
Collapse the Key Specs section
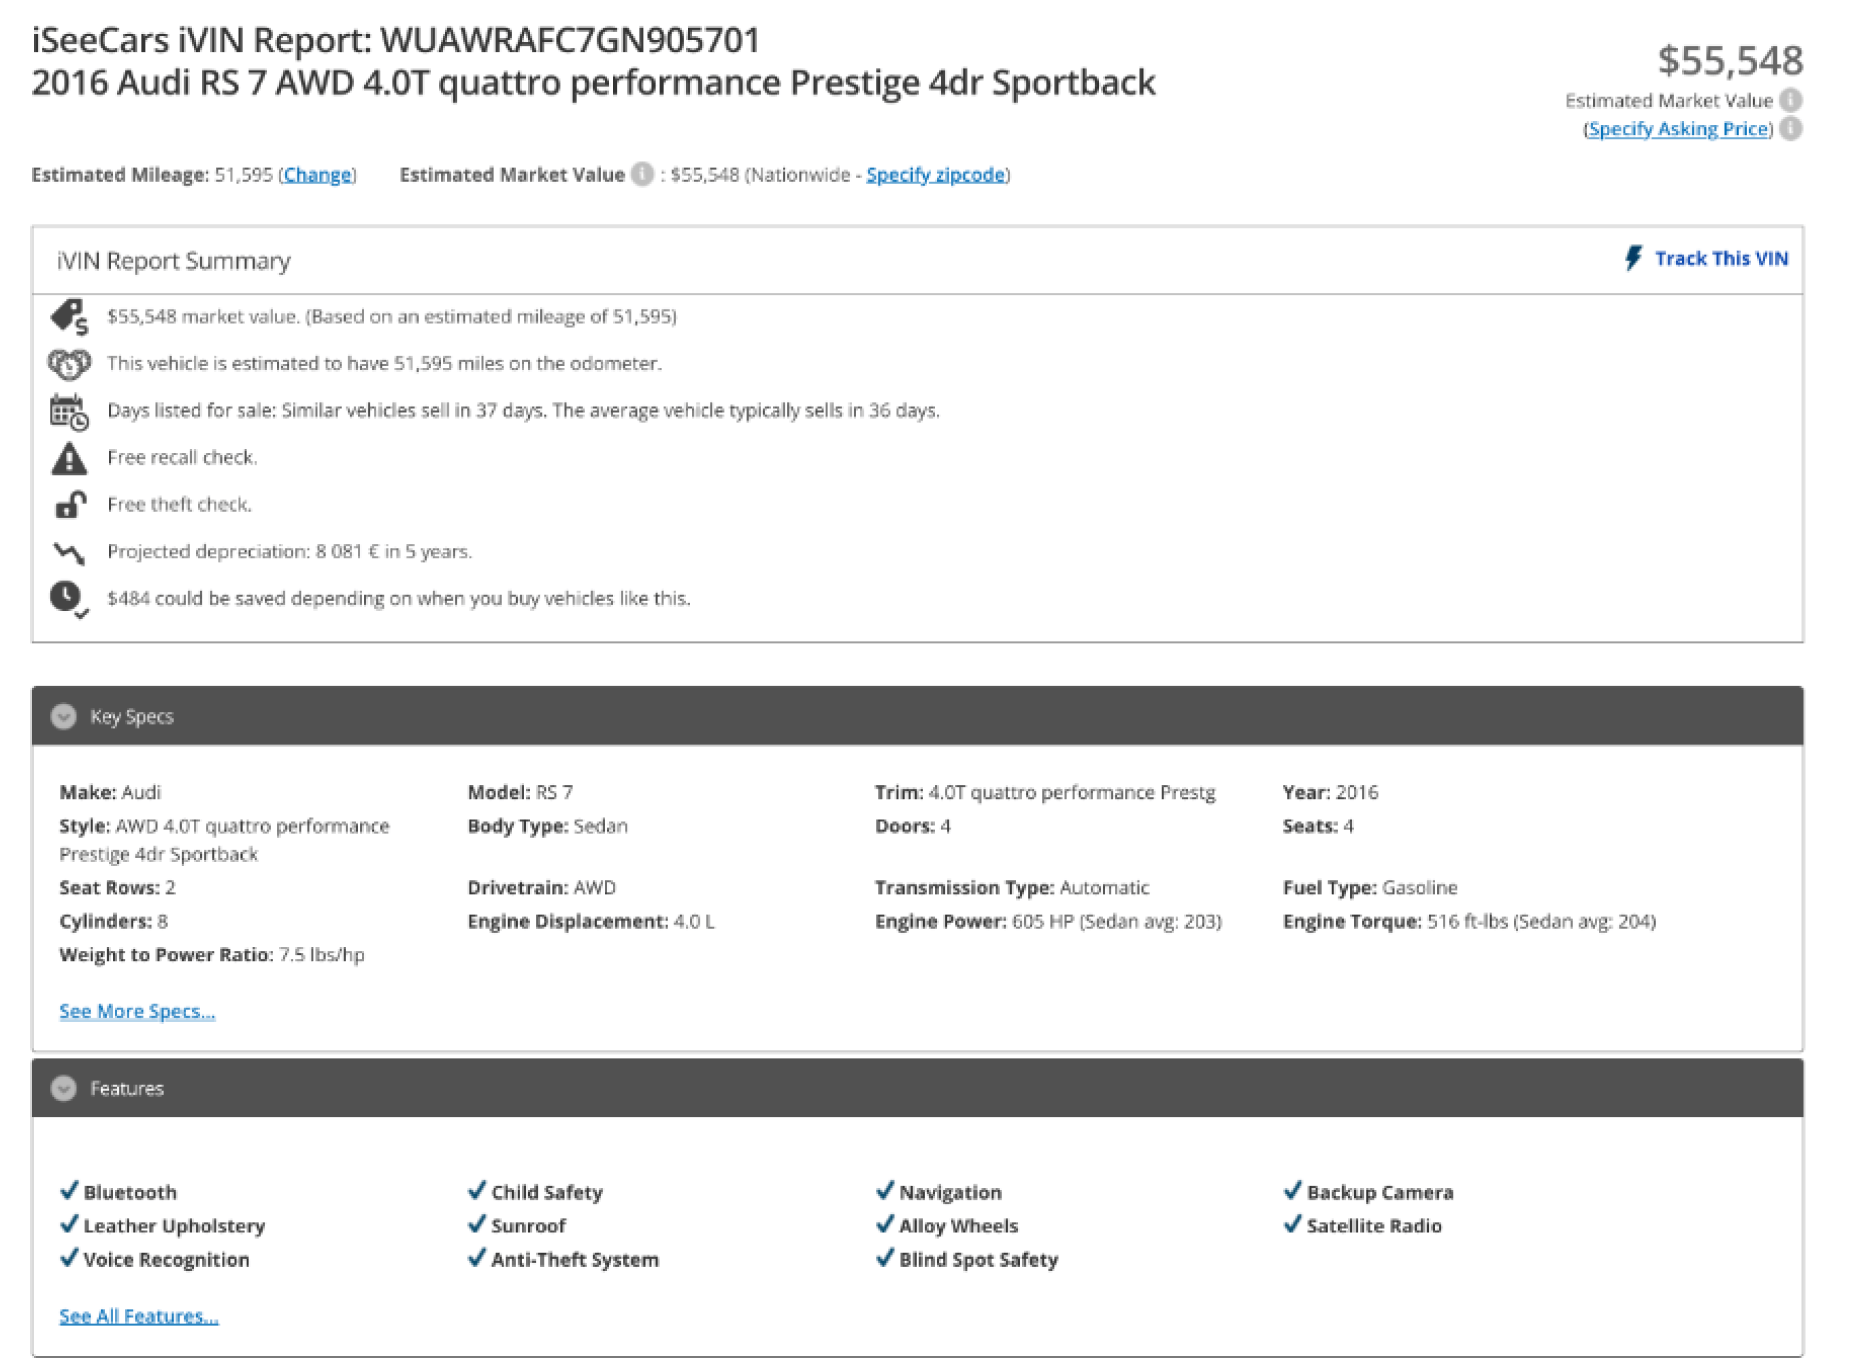64,716
